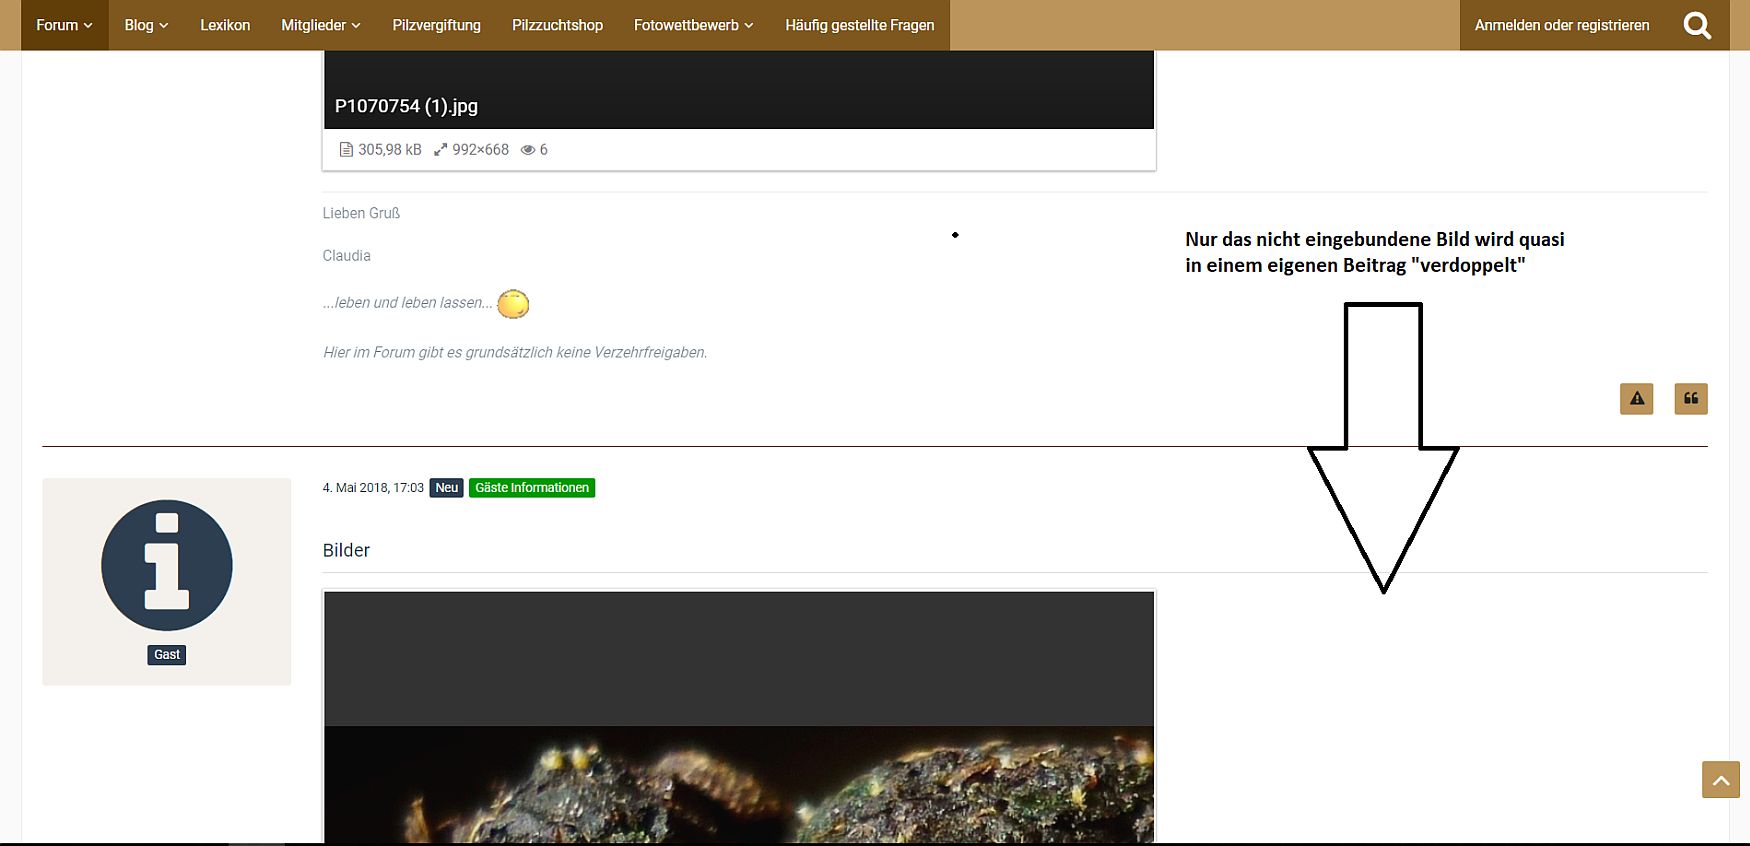Screen dimensions: 1750x846
Task: Open the Pilzzuchtshop menu item
Action: (x=557, y=25)
